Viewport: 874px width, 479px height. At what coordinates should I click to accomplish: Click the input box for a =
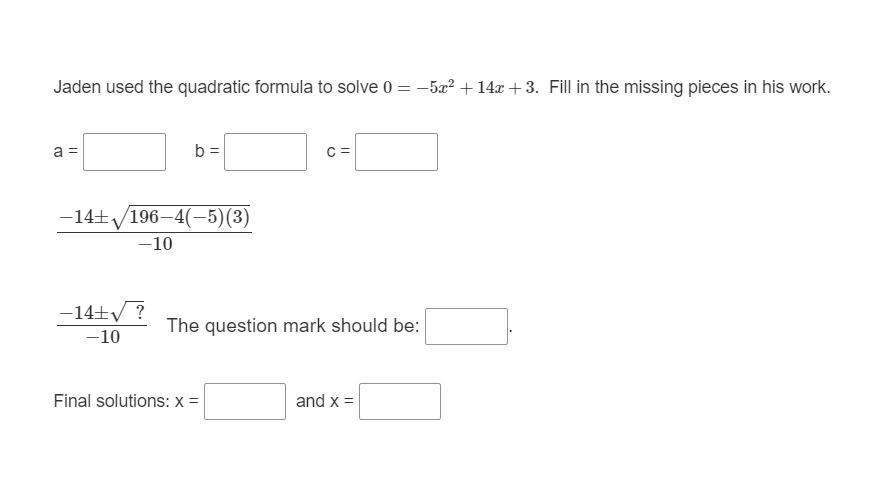point(124,152)
